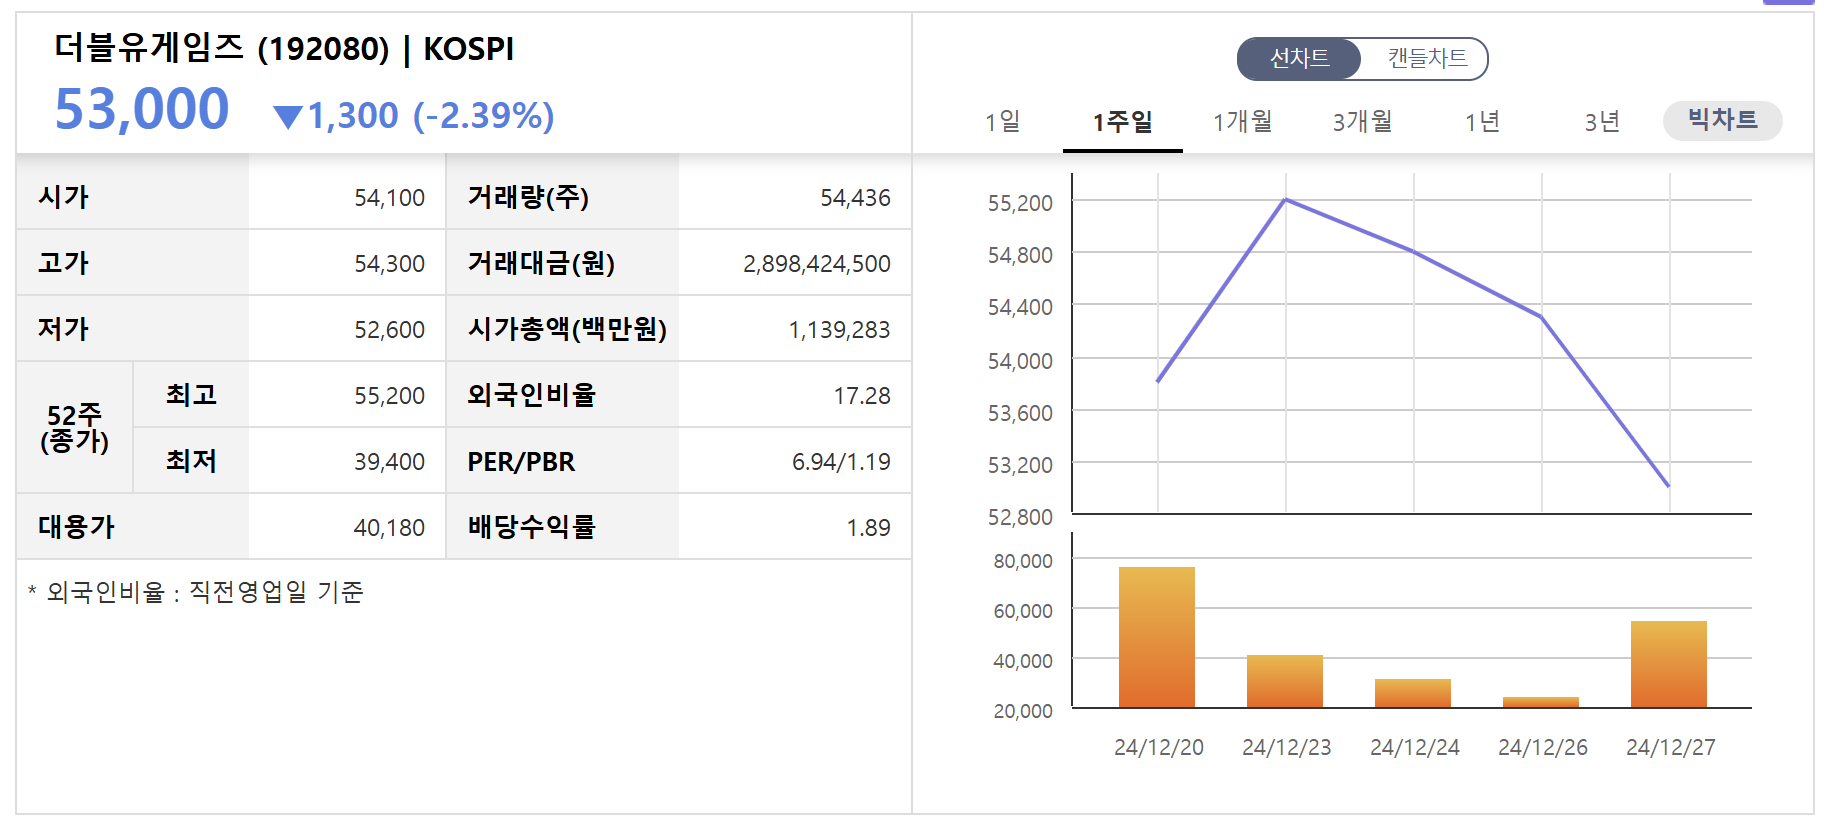Click the 배당수익률 label
This screenshot has height=826, width=1828.
click(531, 527)
